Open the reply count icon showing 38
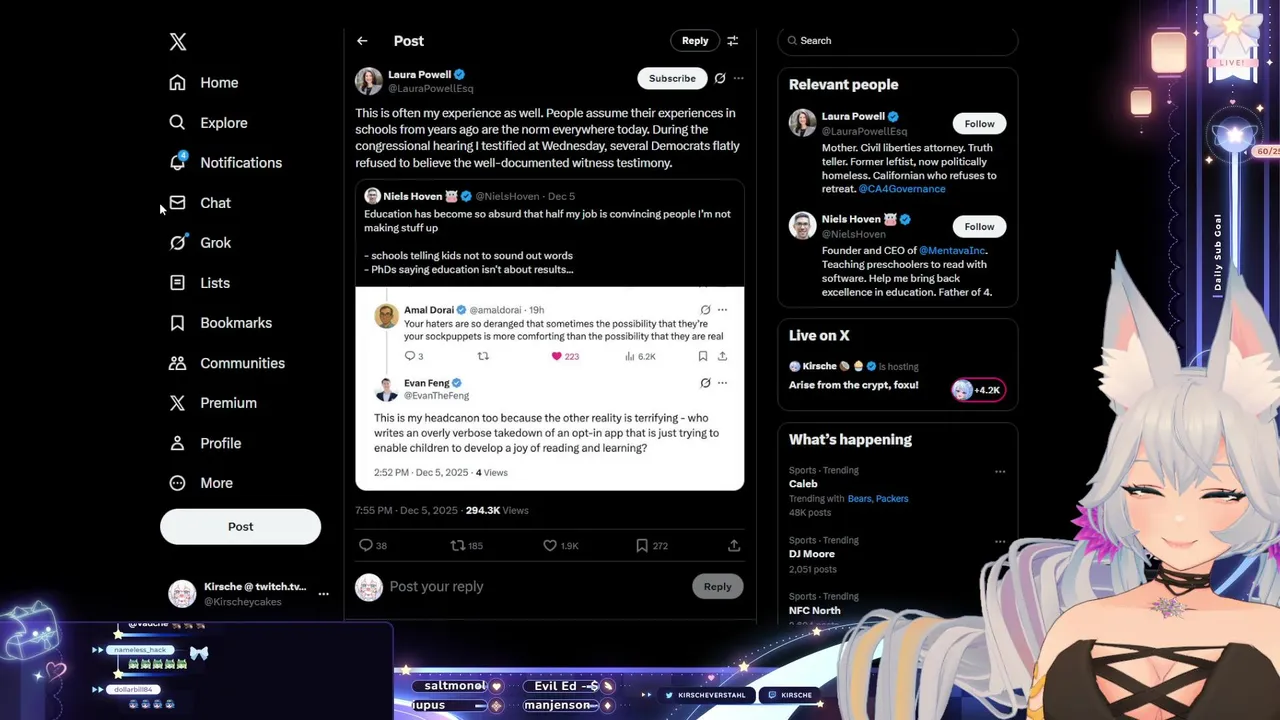This screenshot has height=720, width=1280. point(366,545)
